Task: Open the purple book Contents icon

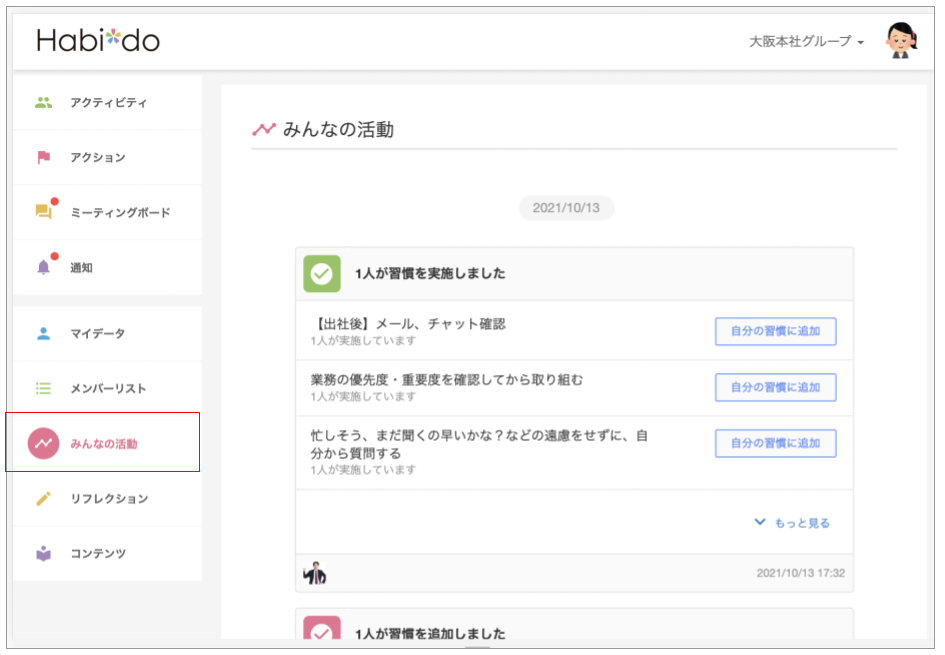Action: (x=43, y=553)
